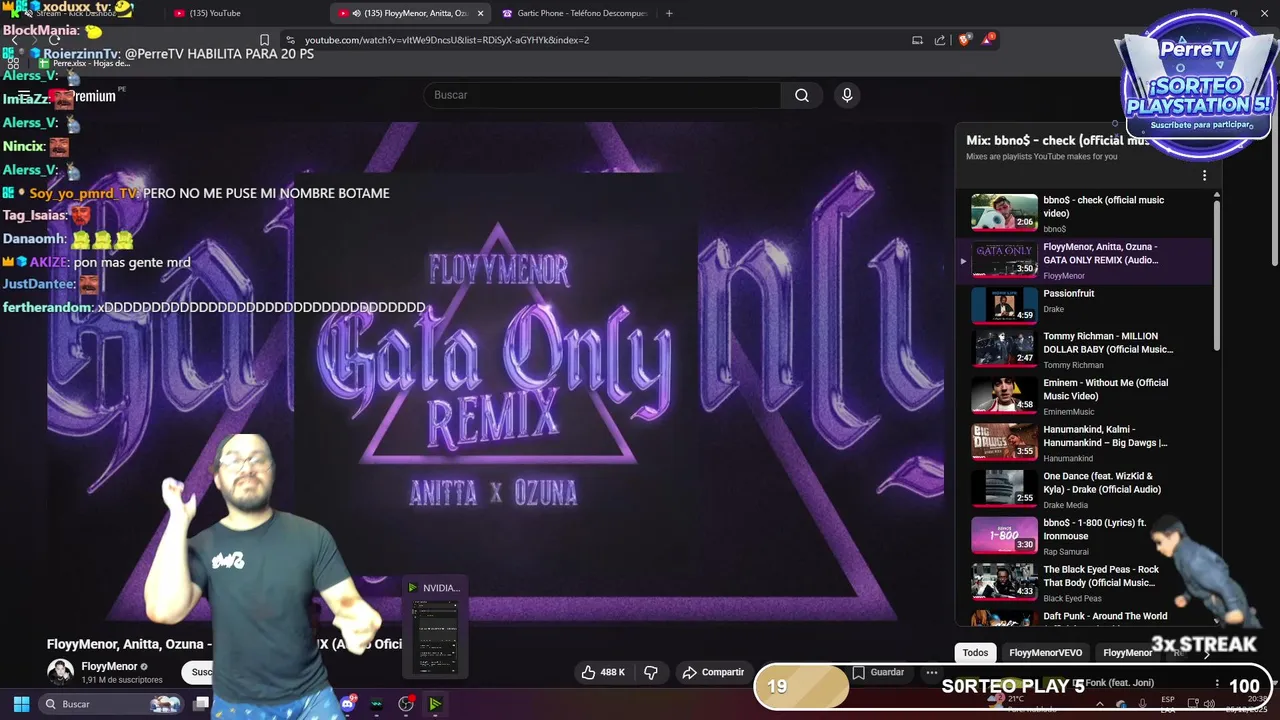The image size is (1280, 720).
Task: Click the YouTube search magnifier button
Action: tap(801, 95)
